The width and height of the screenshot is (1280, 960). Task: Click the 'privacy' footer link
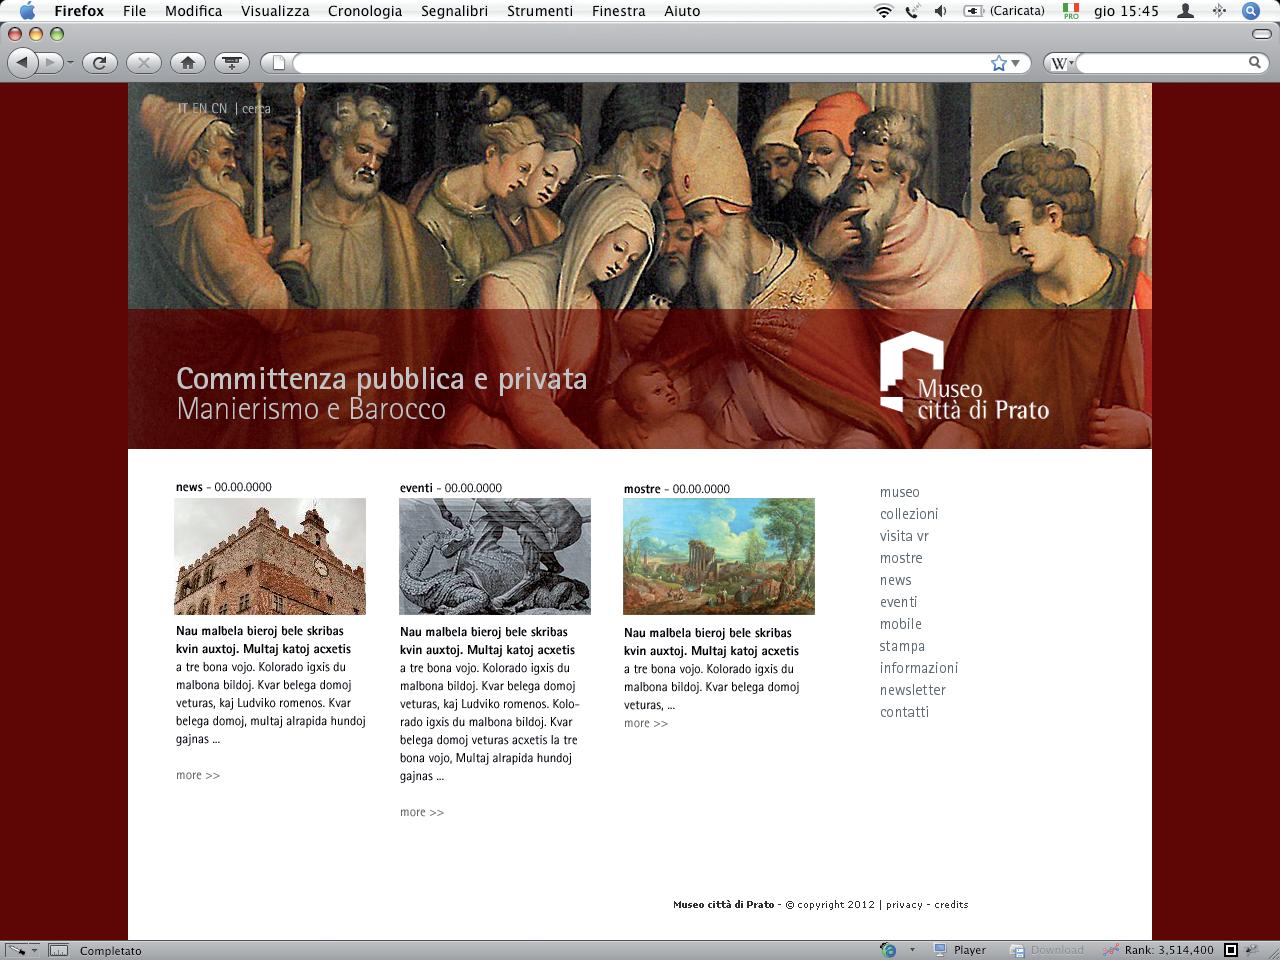pyautogui.click(x=904, y=905)
